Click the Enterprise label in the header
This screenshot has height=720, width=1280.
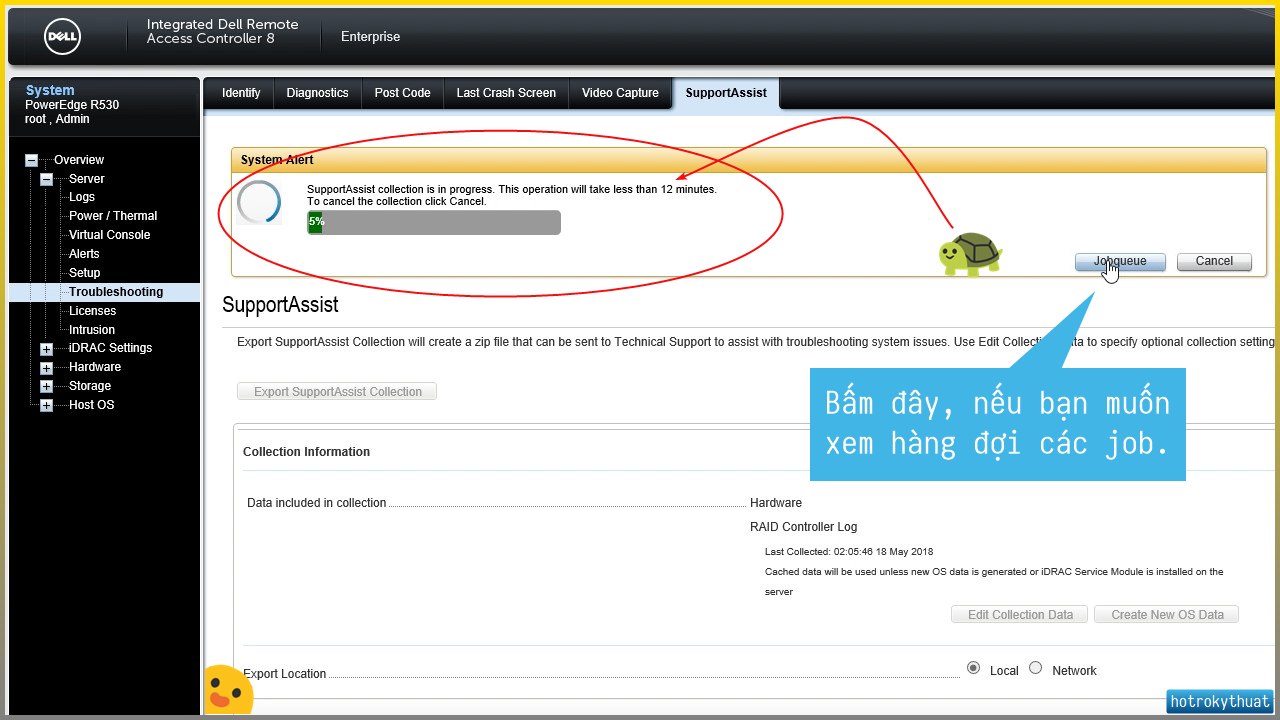coord(370,37)
